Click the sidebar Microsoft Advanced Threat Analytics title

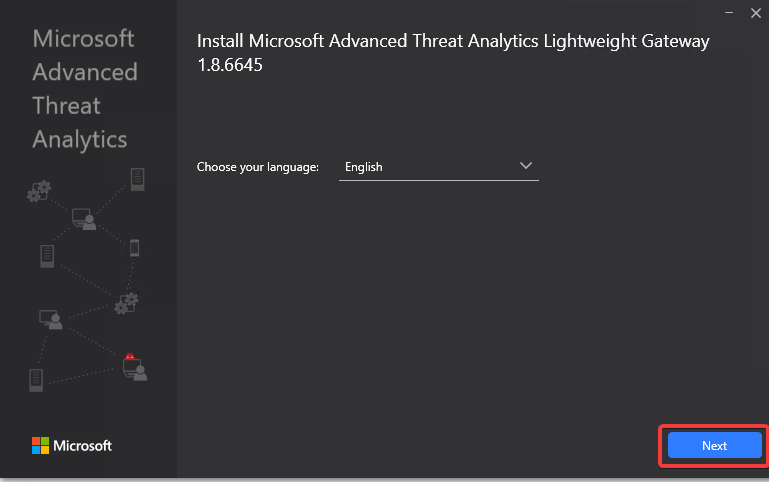84,89
